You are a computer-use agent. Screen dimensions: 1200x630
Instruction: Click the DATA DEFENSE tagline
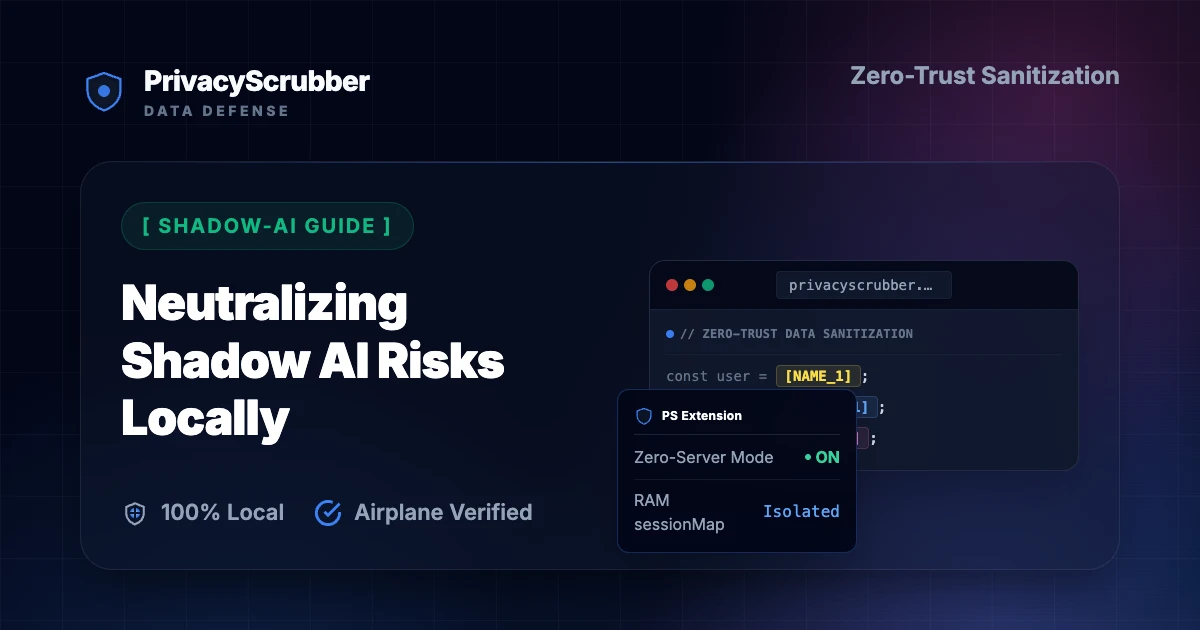pyautogui.click(x=216, y=111)
